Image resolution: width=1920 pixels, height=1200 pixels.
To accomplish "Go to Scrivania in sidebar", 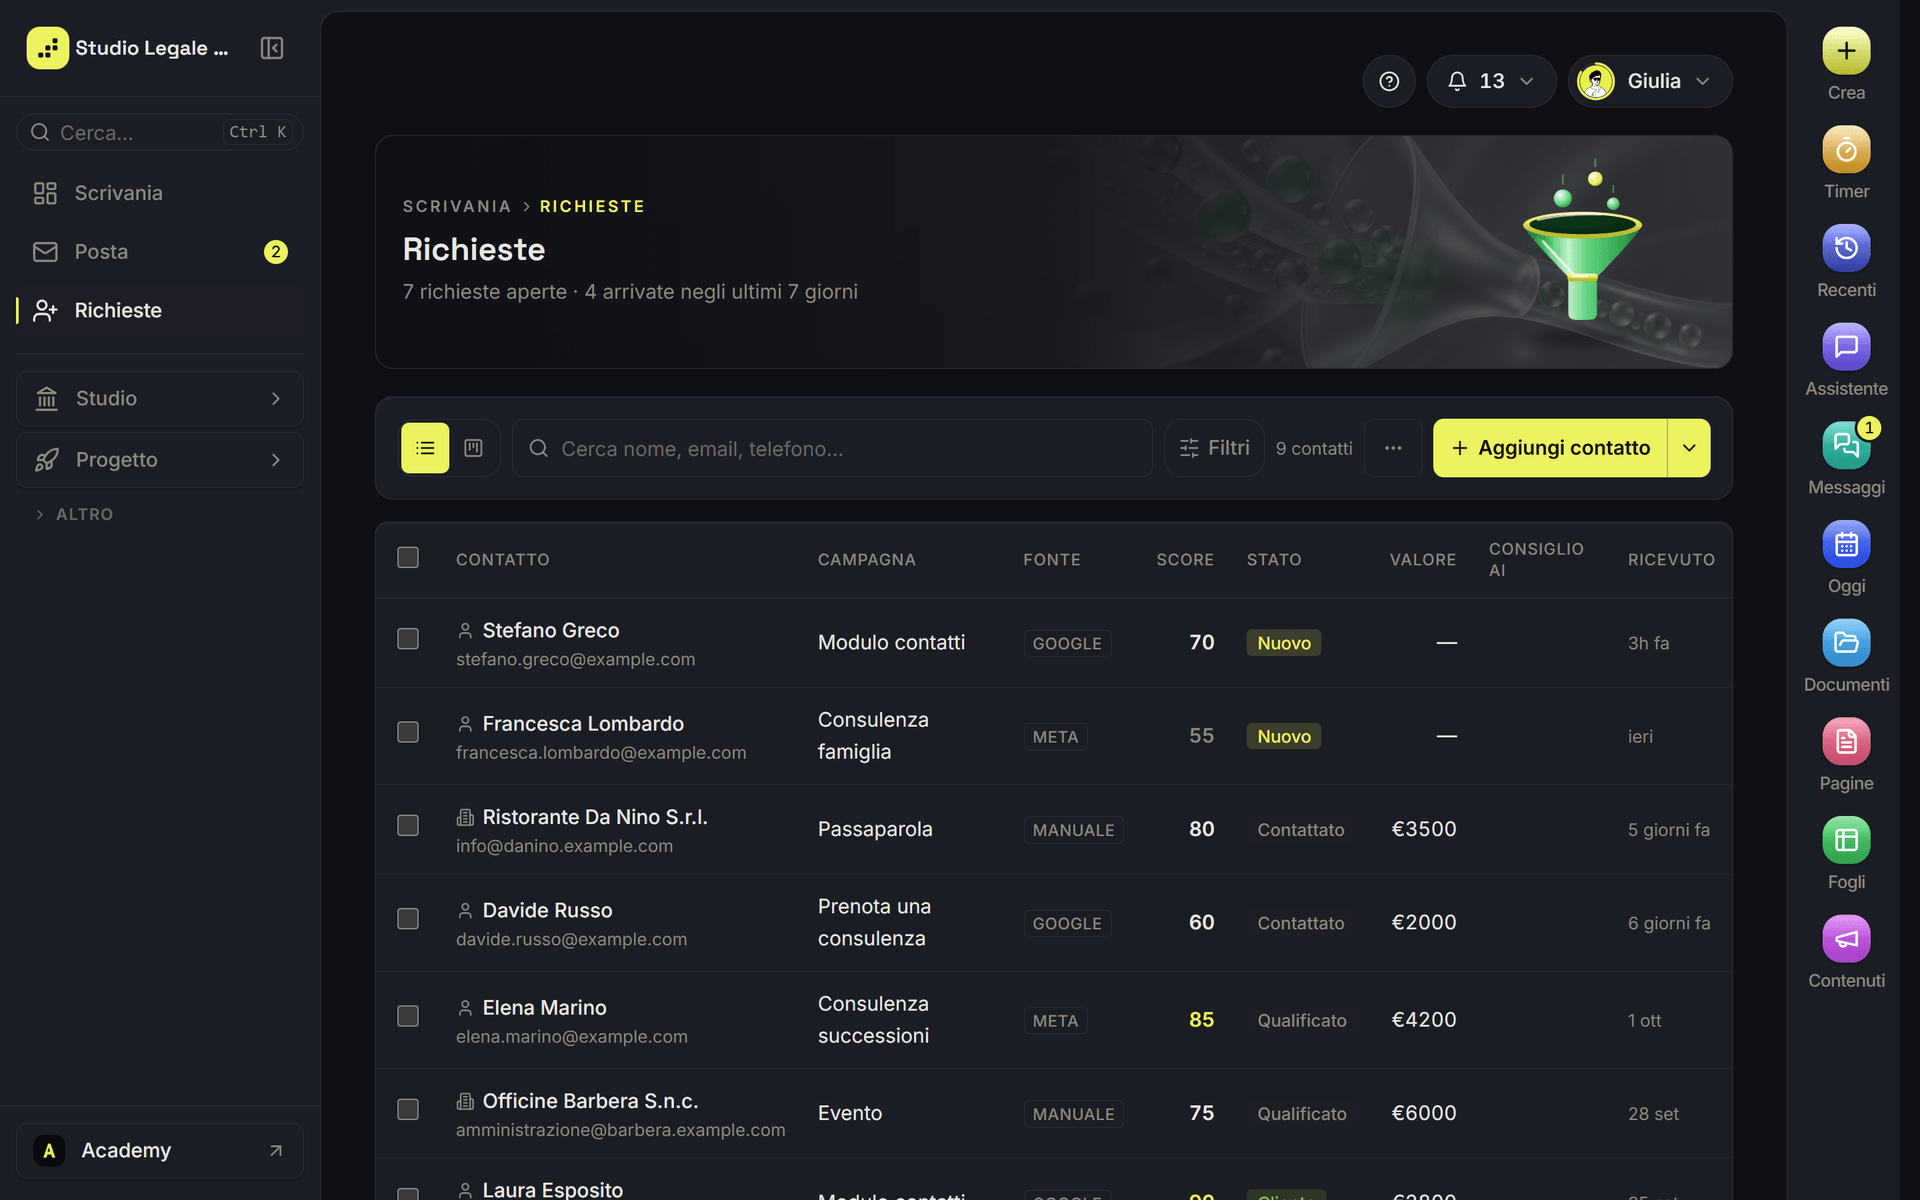I will [160, 193].
